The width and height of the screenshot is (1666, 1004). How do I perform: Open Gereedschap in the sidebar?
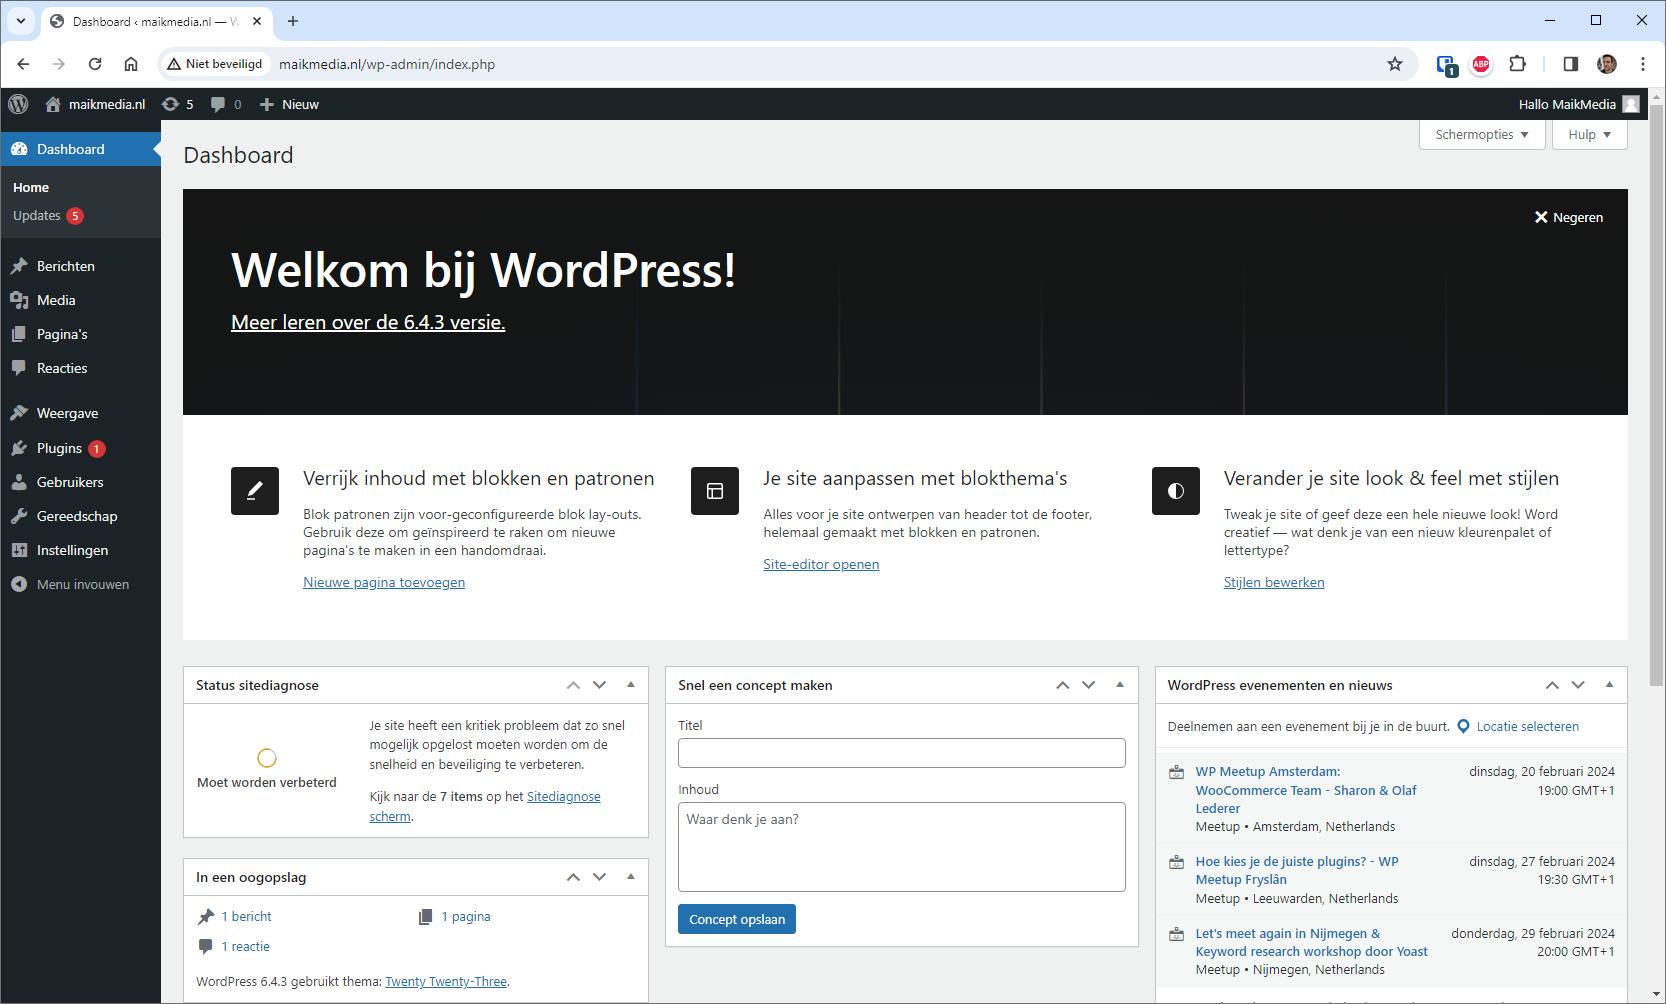point(77,516)
